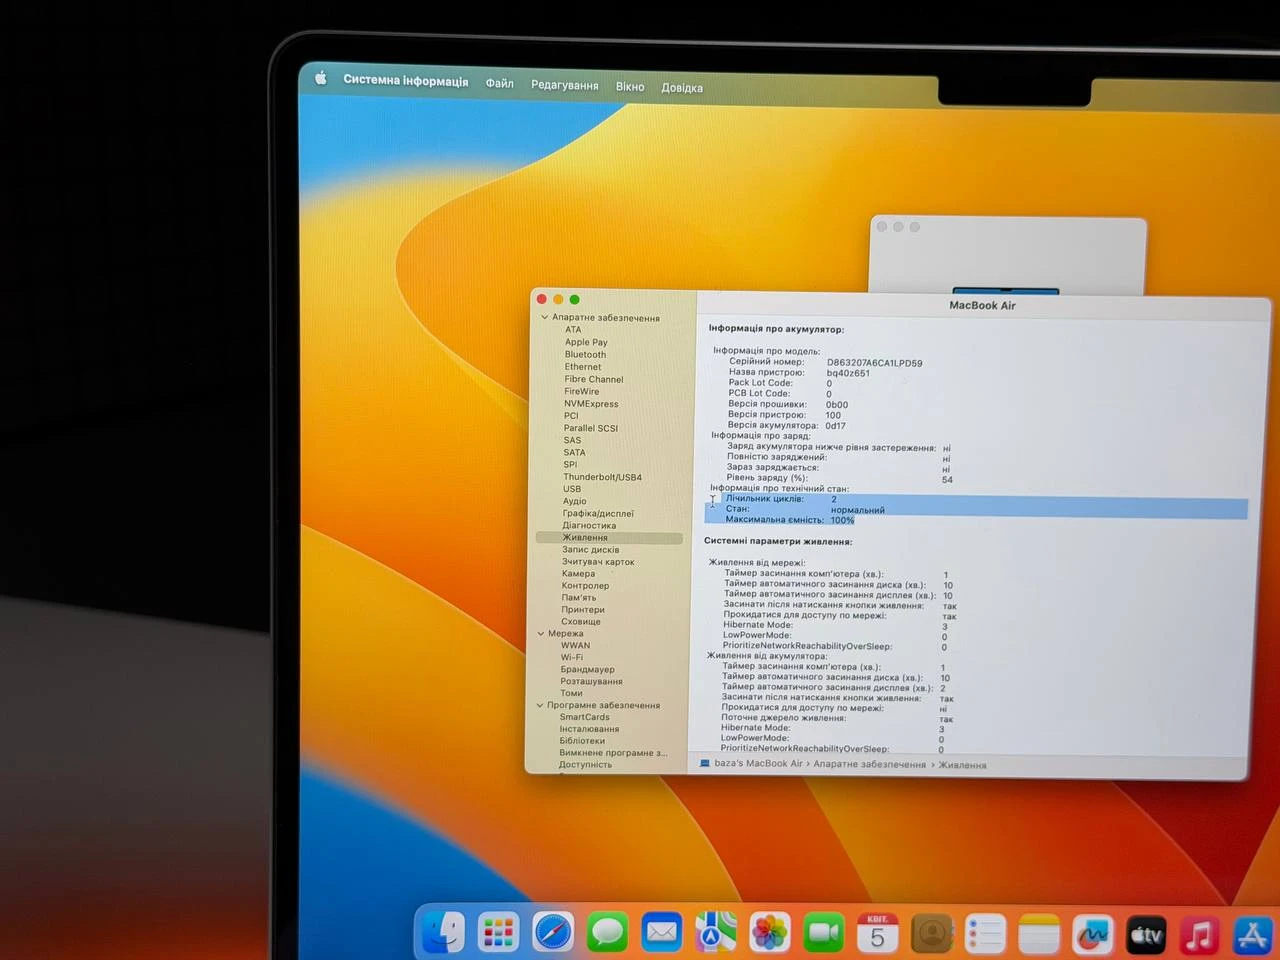This screenshot has height=960, width=1280.
Task: Select Thunderbolt/USB4 in sidebar
Action: 602,477
